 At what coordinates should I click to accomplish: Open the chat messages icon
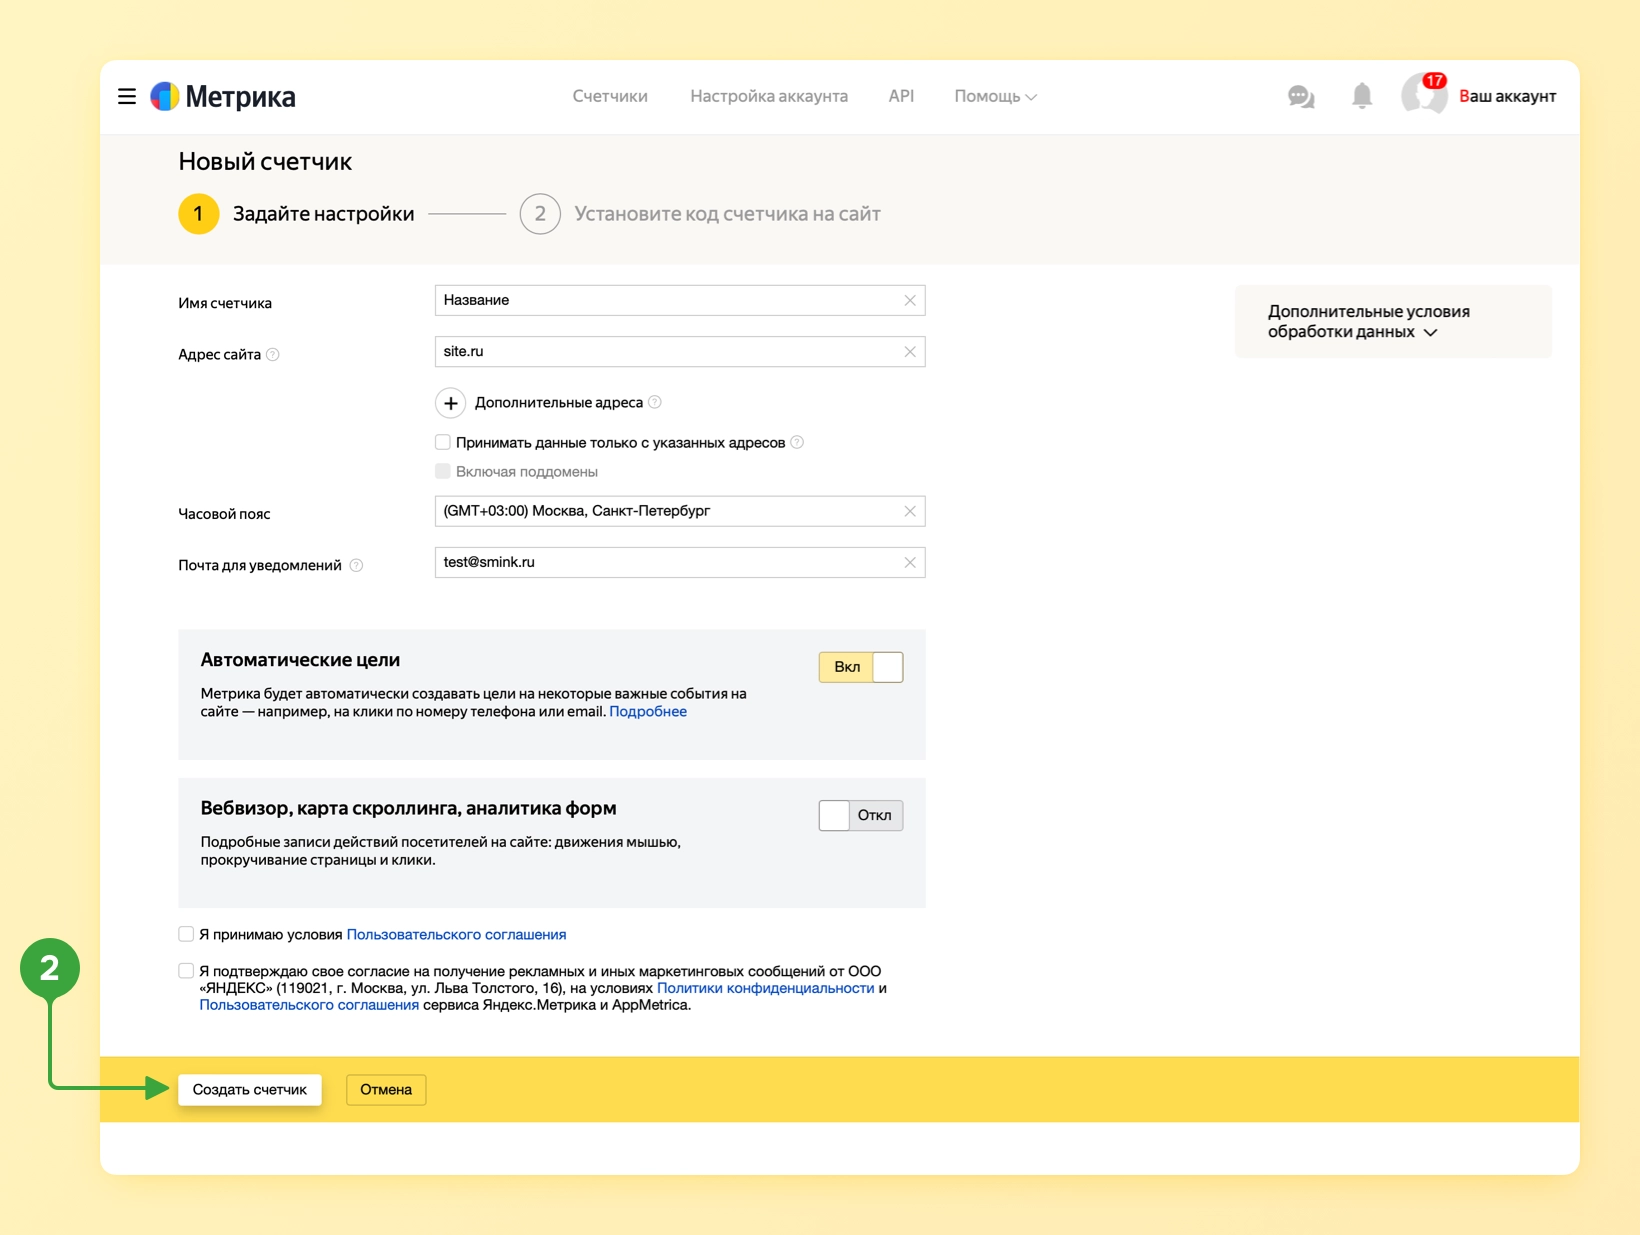pyautogui.click(x=1301, y=97)
